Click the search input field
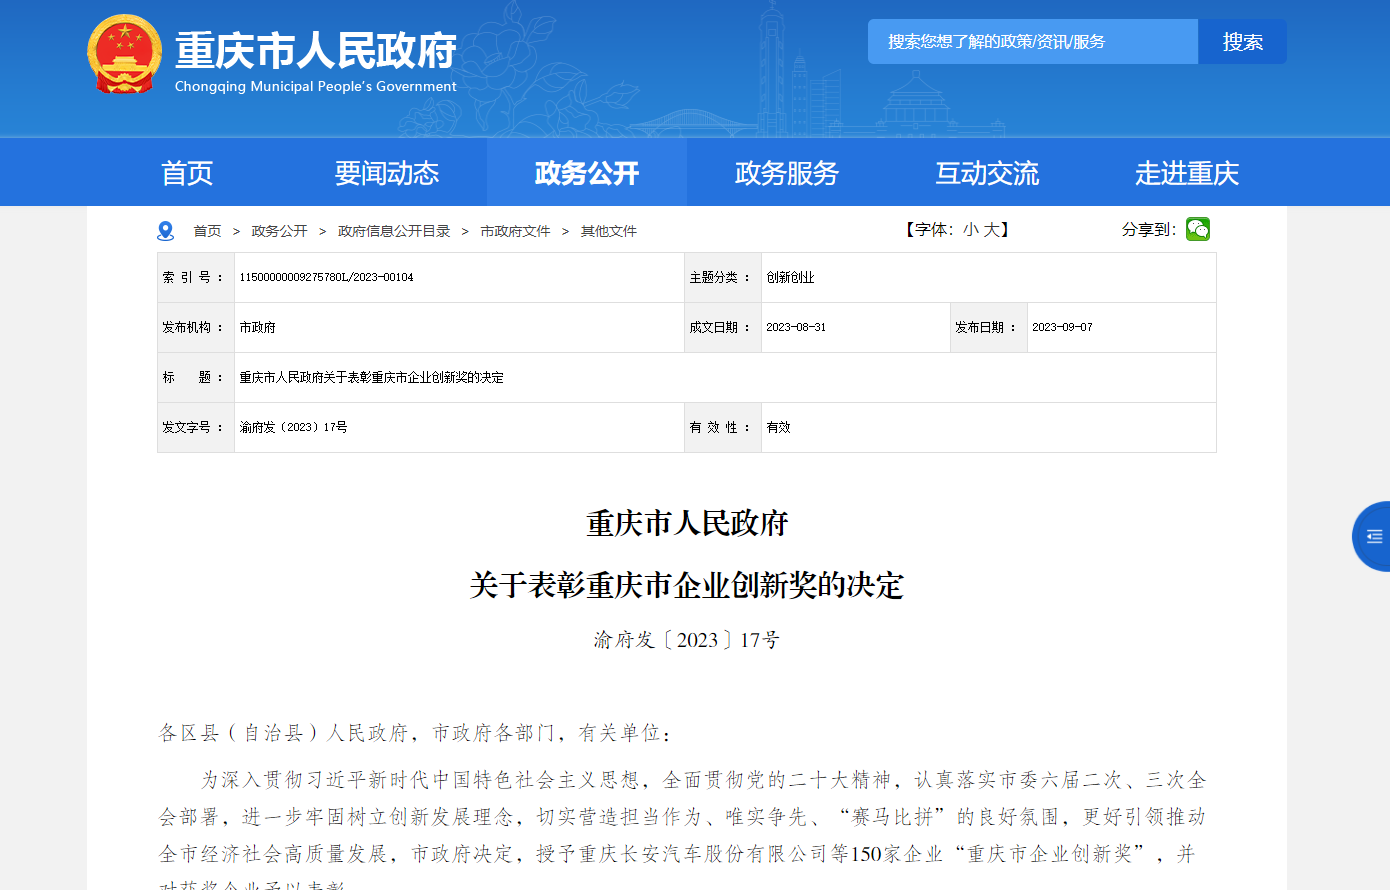 coord(1032,42)
